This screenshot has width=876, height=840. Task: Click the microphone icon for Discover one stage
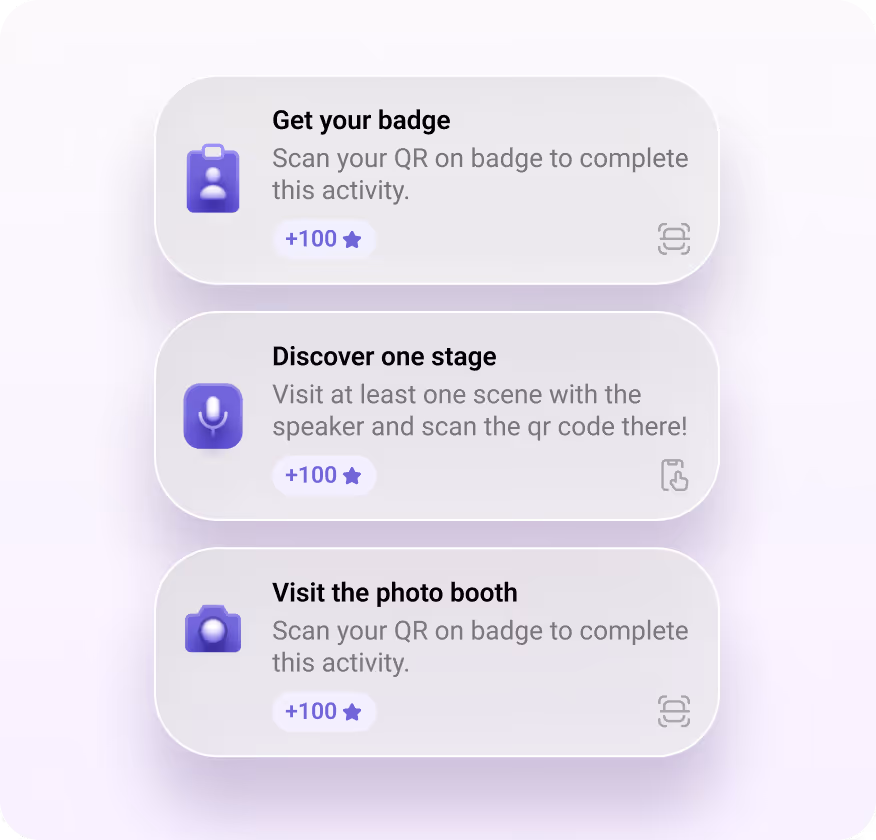pyautogui.click(x=213, y=414)
